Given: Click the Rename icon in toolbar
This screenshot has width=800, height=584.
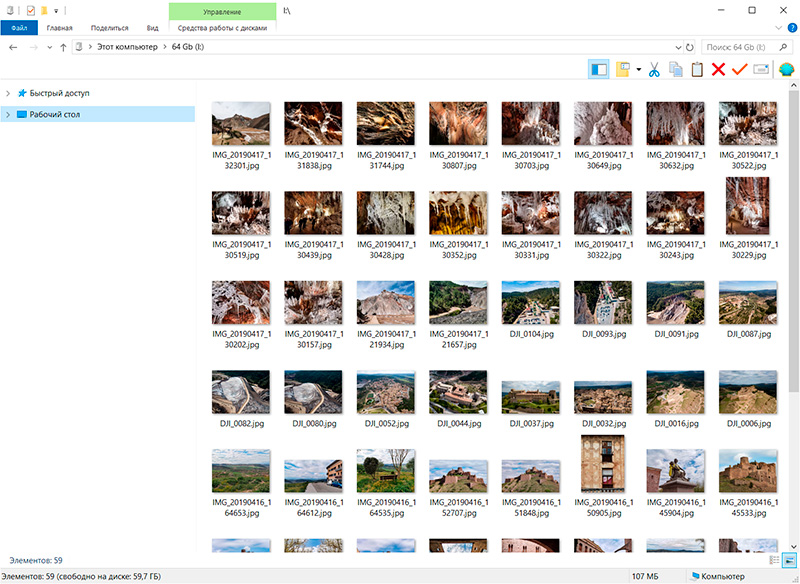Looking at the screenshot, I should [761, 70].
